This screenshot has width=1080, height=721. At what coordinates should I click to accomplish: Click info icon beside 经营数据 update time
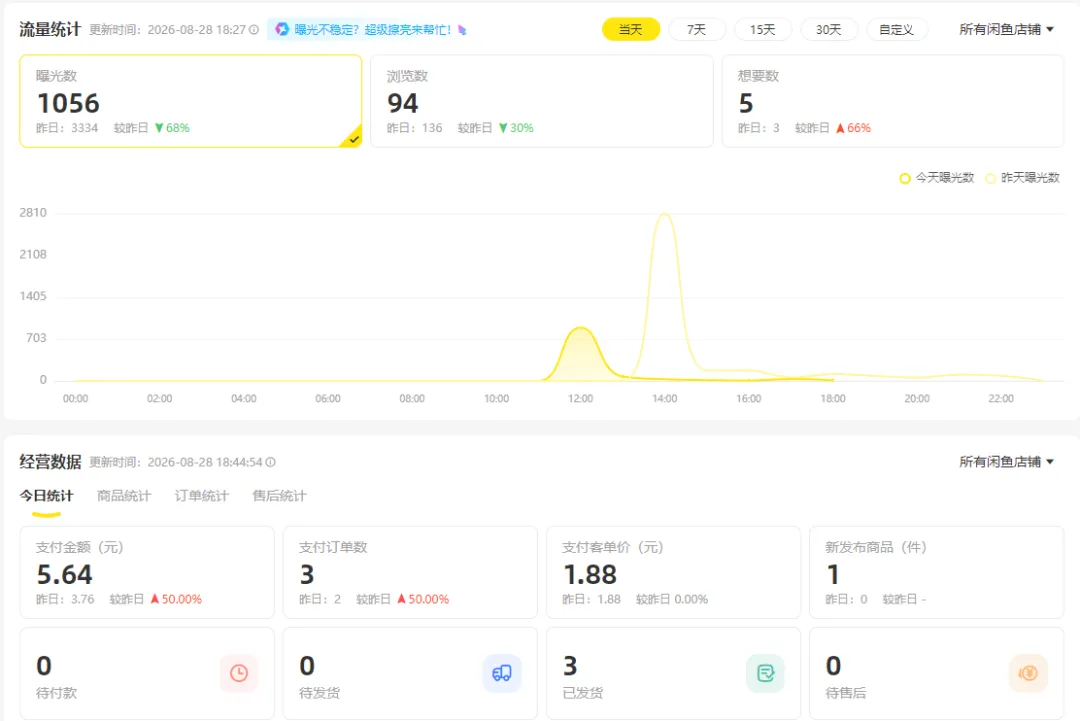(x=271, y=462)
